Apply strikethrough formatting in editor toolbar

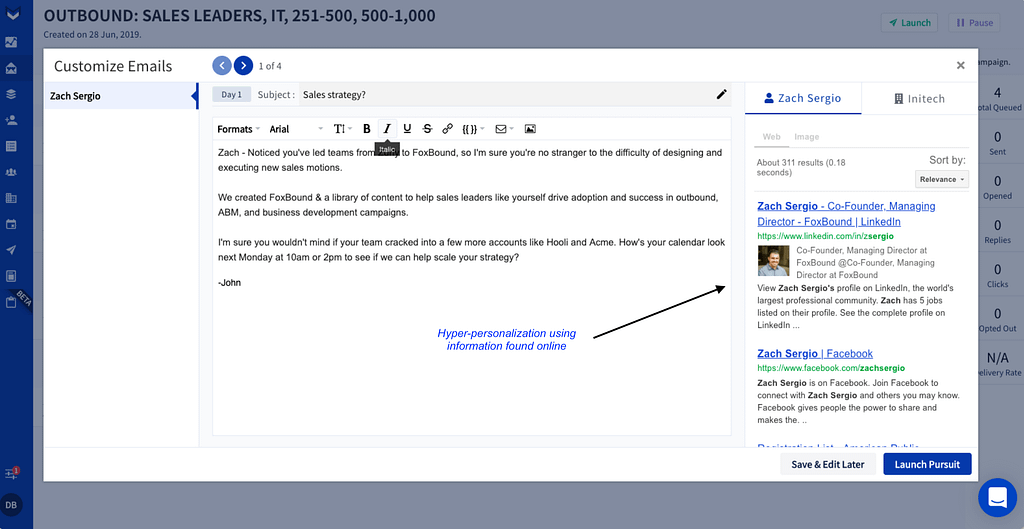click(x=427, y=129)
